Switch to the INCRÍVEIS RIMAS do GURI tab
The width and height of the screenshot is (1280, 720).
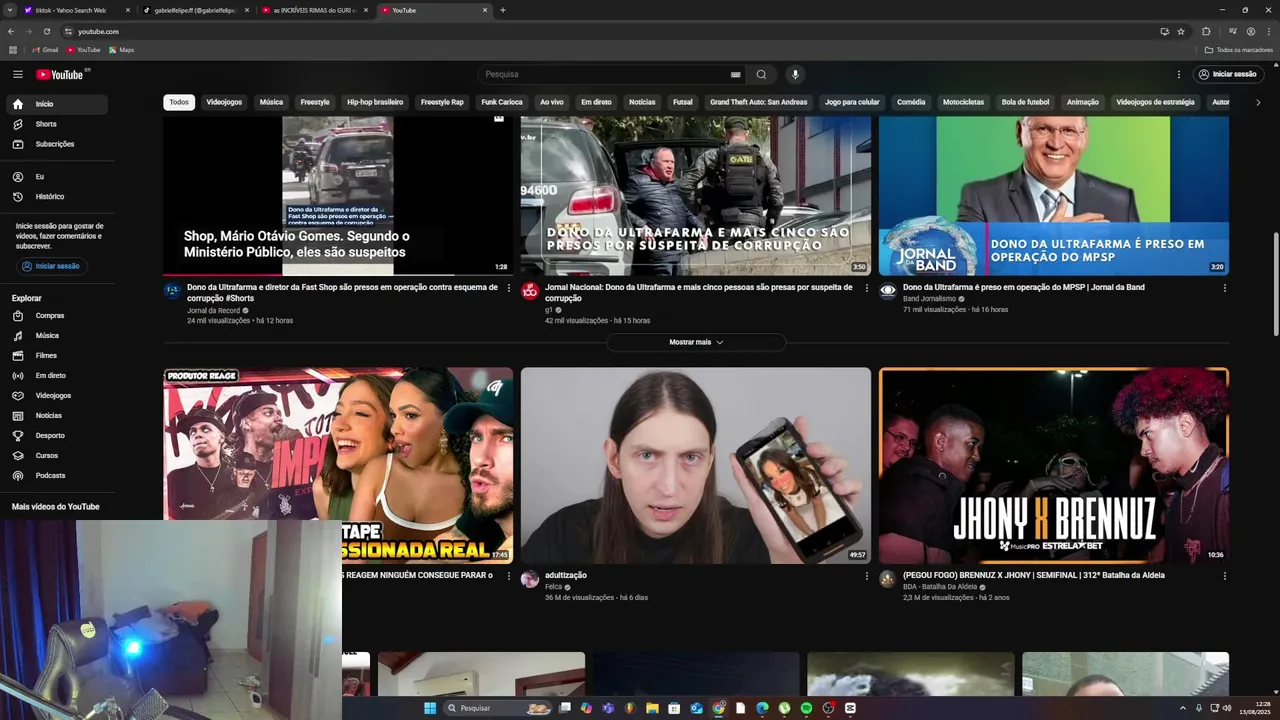(x=315, y=10)
